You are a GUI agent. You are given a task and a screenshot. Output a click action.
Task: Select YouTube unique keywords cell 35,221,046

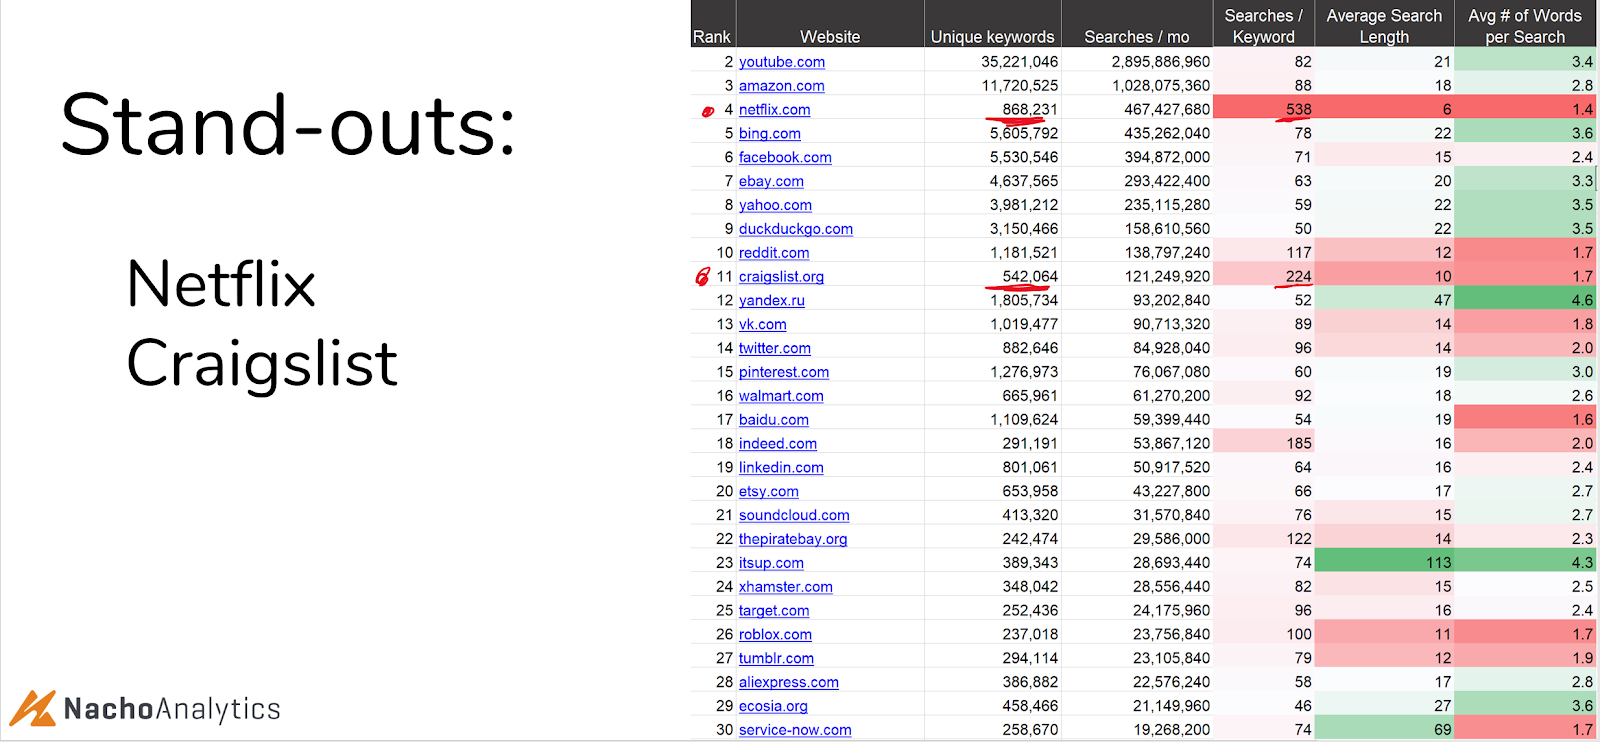[x=993, y=62]
